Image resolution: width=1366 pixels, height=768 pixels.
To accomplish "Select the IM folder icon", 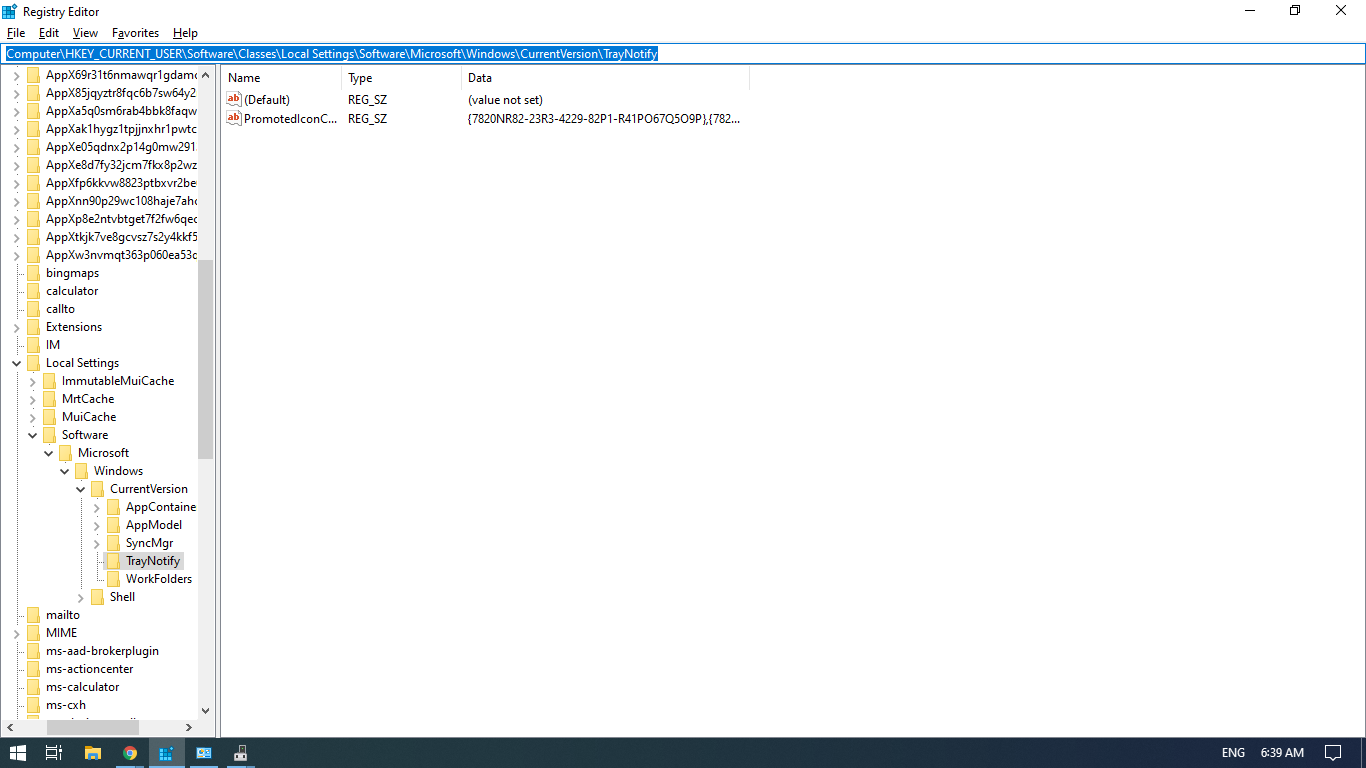I will 33,345.
